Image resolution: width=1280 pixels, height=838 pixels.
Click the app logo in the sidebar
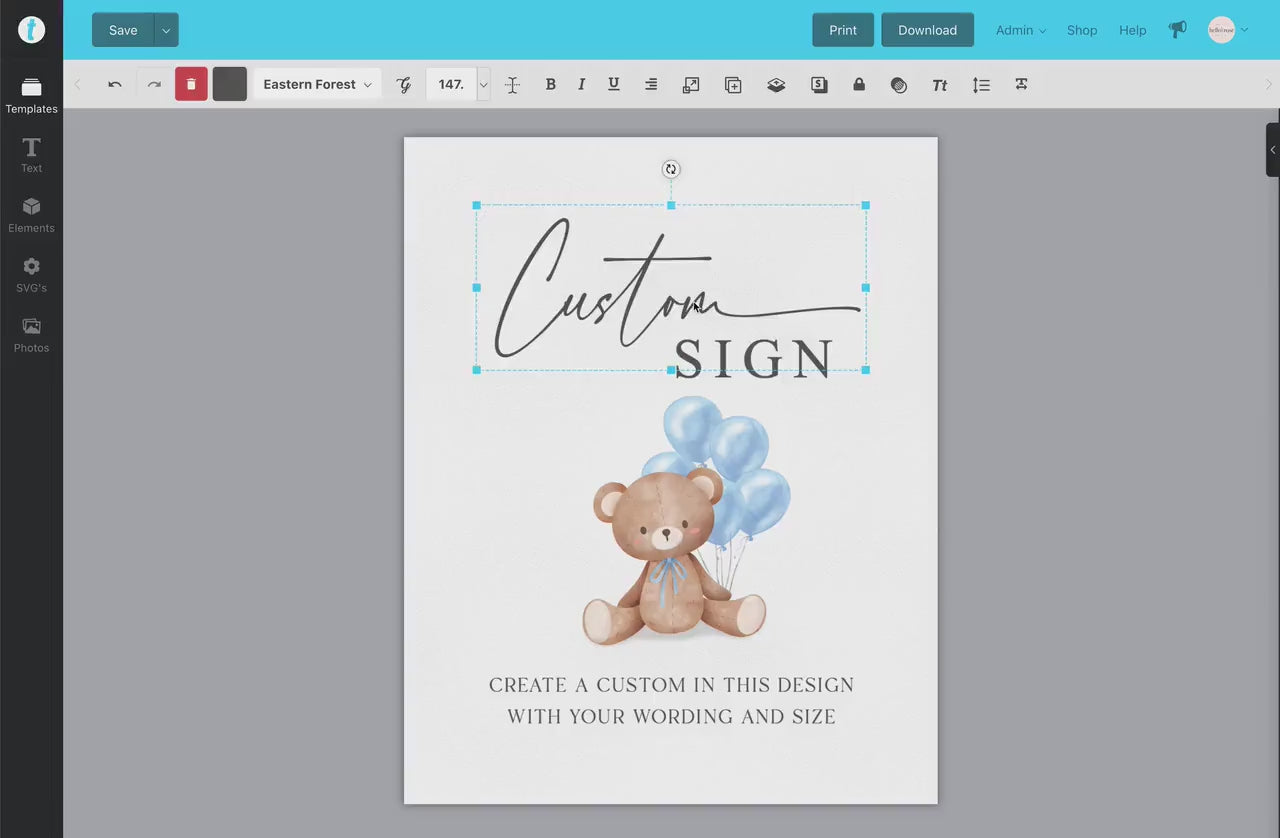point(31,30)
